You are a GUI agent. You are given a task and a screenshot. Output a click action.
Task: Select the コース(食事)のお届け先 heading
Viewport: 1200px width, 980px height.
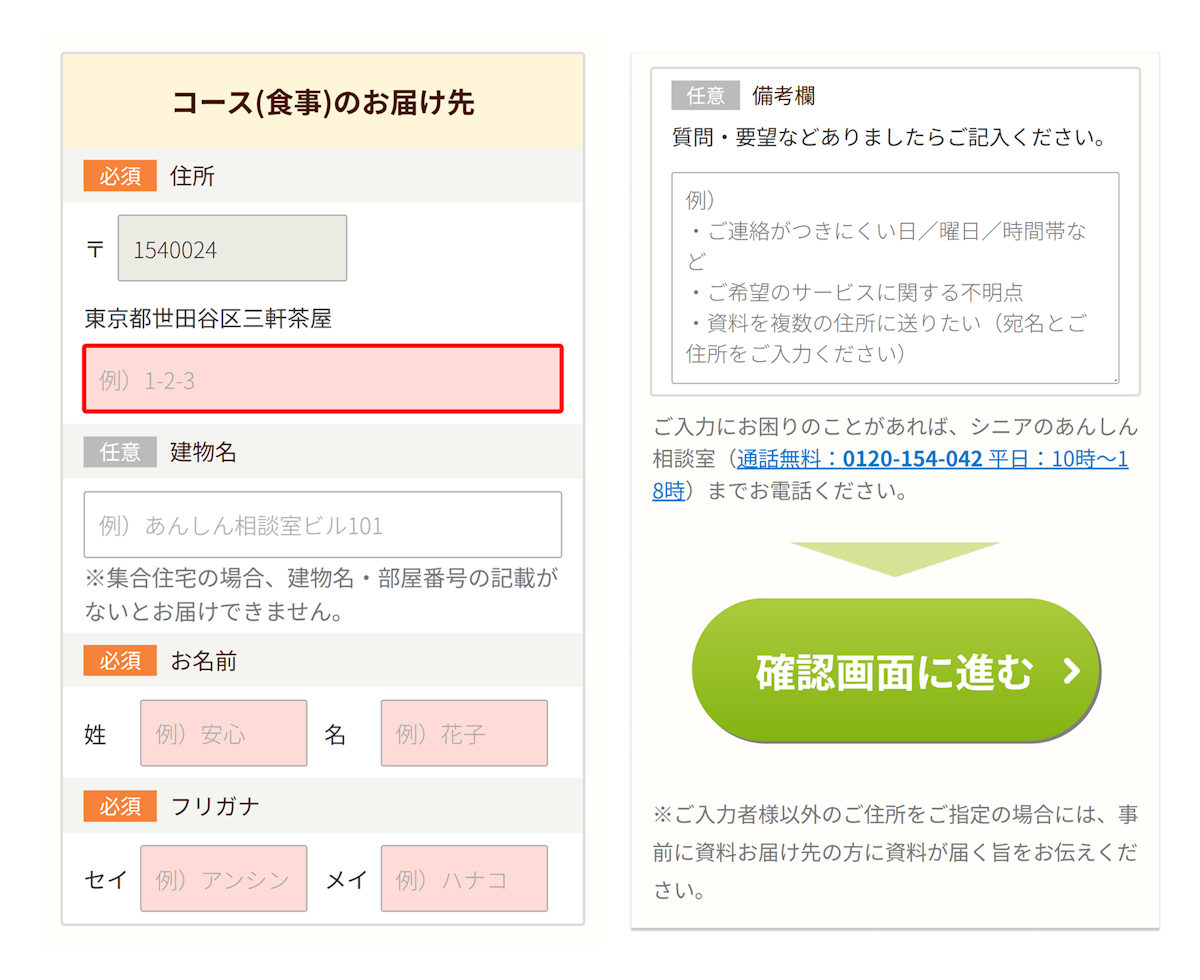click(322, 100)
